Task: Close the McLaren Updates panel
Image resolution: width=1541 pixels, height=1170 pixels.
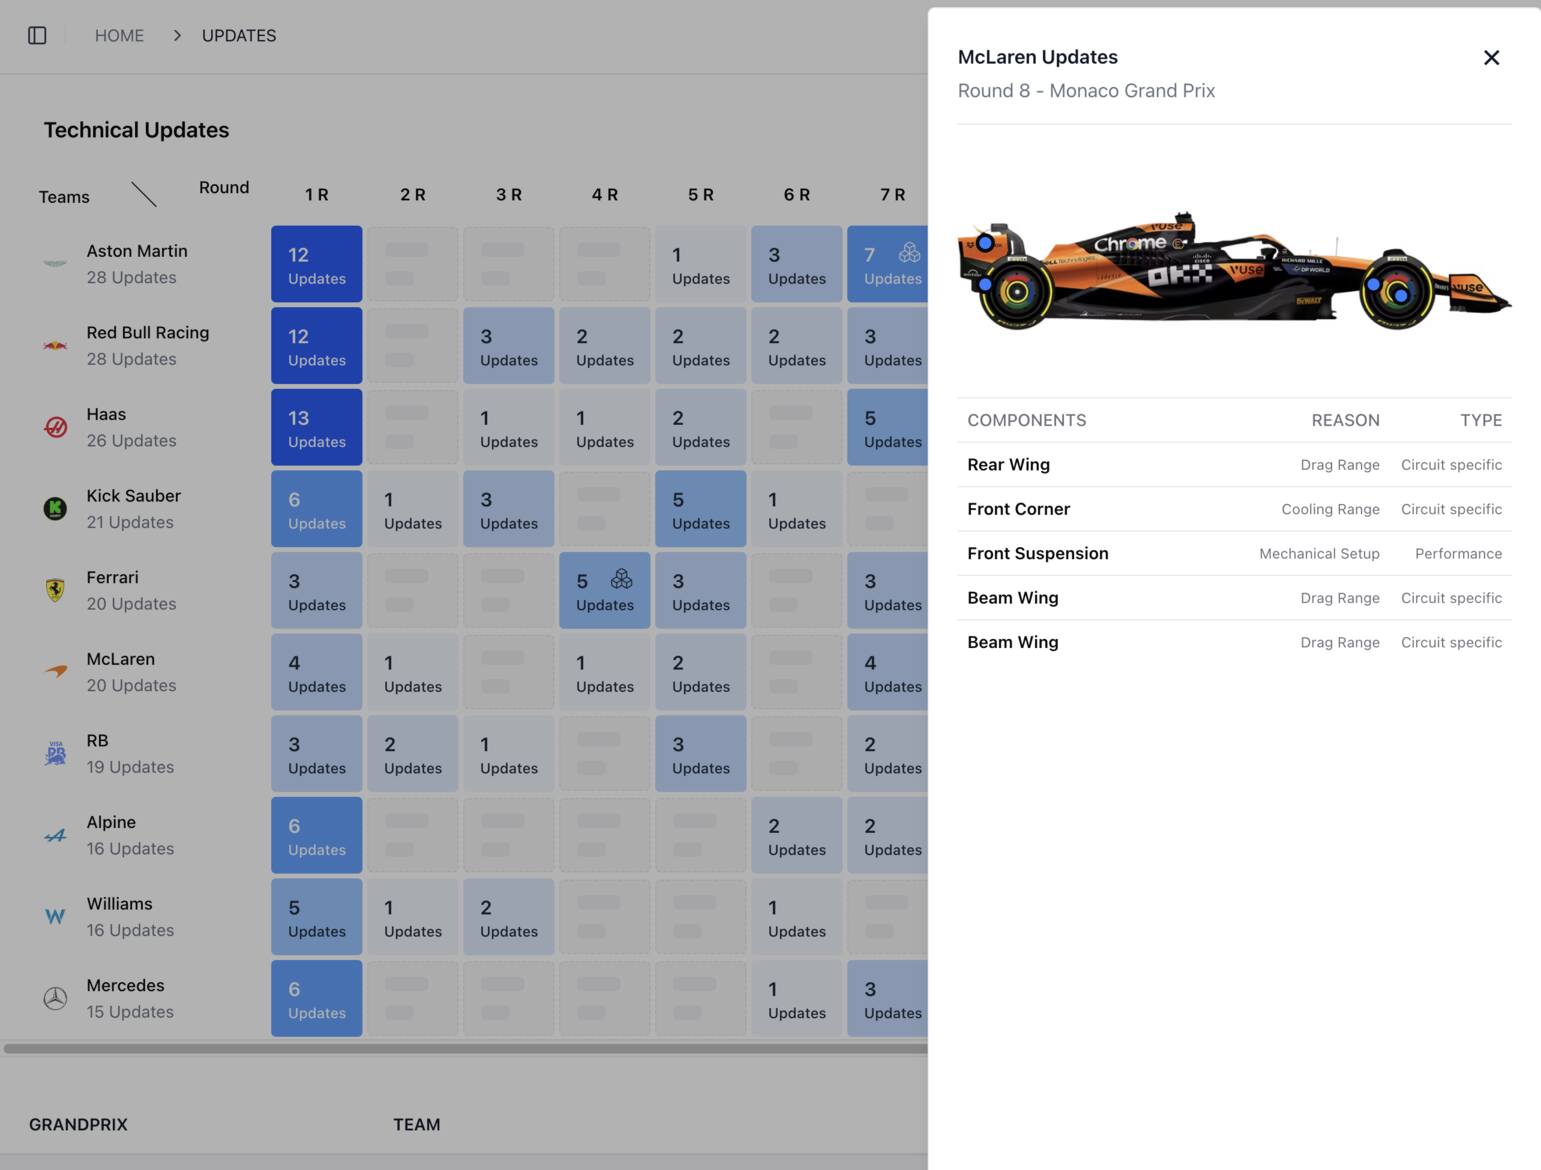Action: [1491, 58]
